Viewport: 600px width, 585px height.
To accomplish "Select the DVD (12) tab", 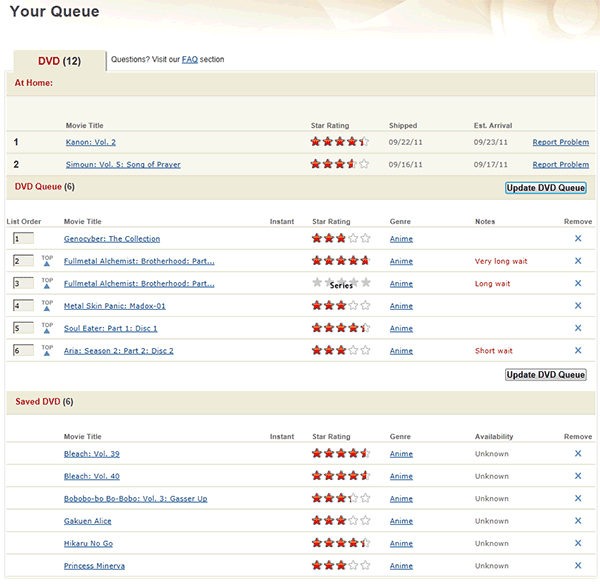I will [60, 61].
